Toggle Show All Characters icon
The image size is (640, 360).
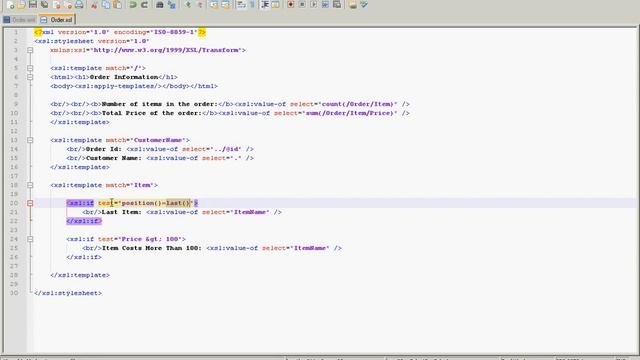pyautogui.click(x=253, y=5)
